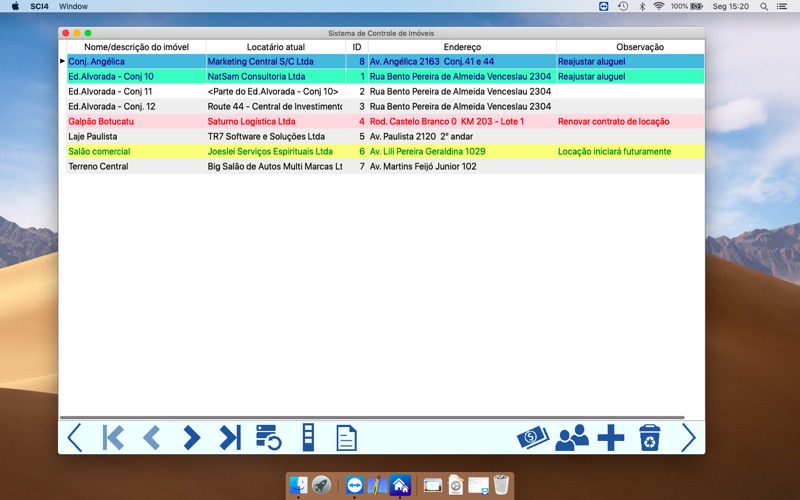Image resolution: width=800 pixels, height=500 pixels.
Task: Select the Conj. Angélica row
Action: [x=385, y=61]
